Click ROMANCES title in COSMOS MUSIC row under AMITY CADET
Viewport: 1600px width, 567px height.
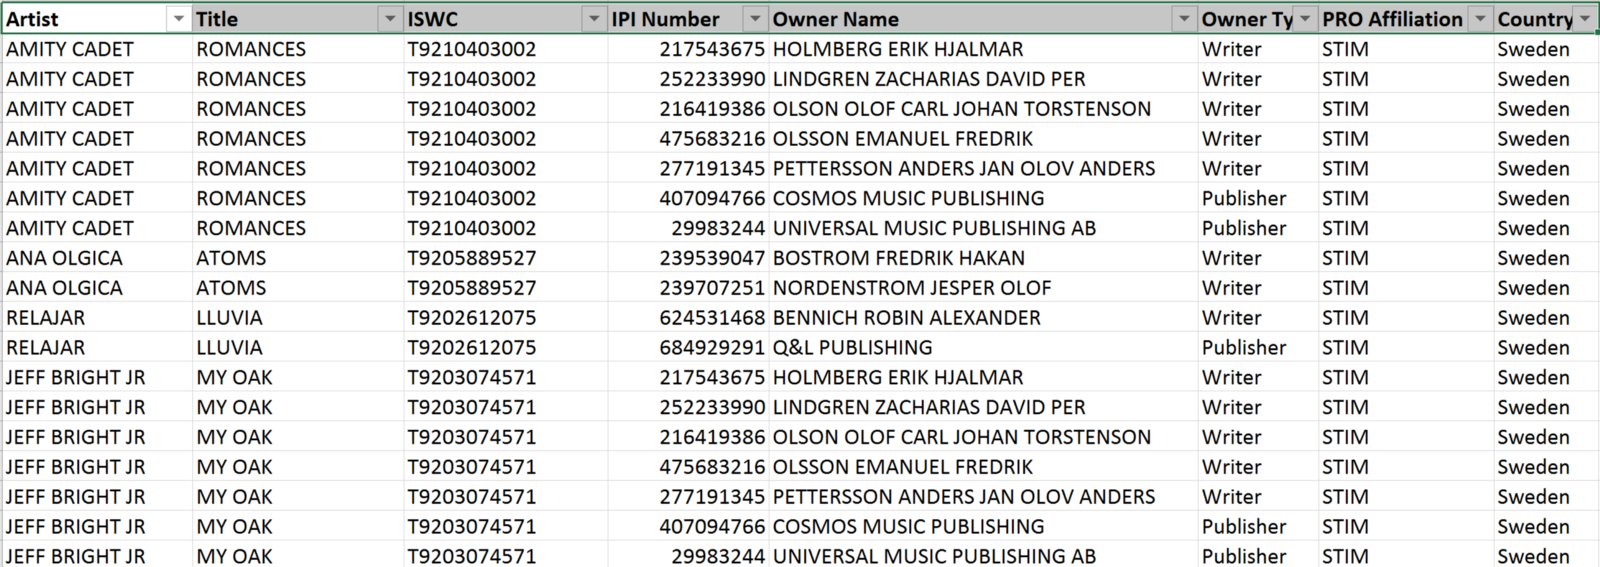pyautogui.click(x=298, y=198)
